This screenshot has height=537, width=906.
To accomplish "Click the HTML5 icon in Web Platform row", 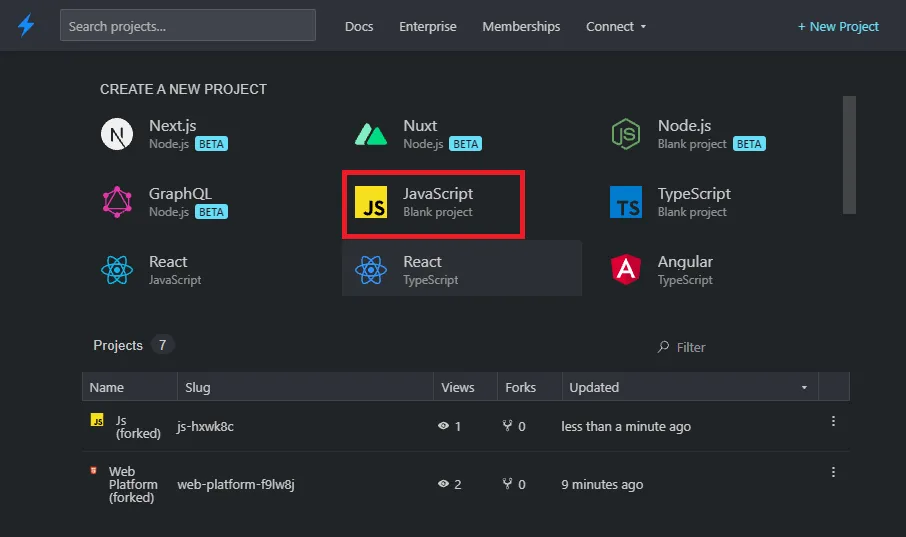I will point(94,471).
